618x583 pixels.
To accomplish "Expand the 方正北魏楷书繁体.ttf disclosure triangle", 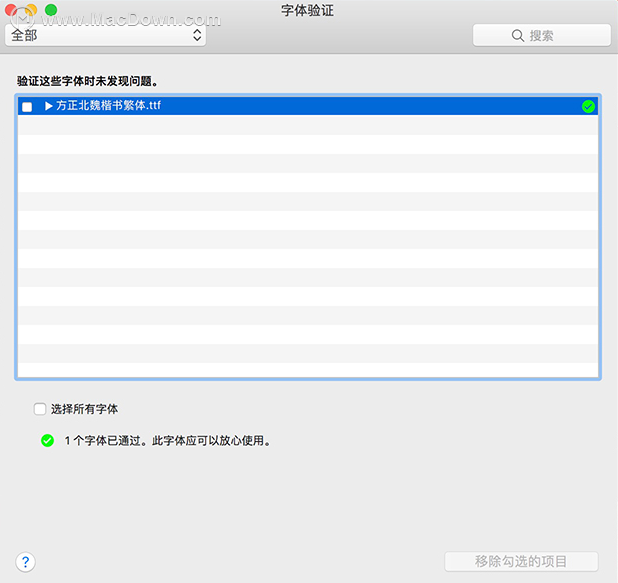I will click(48, 106).
